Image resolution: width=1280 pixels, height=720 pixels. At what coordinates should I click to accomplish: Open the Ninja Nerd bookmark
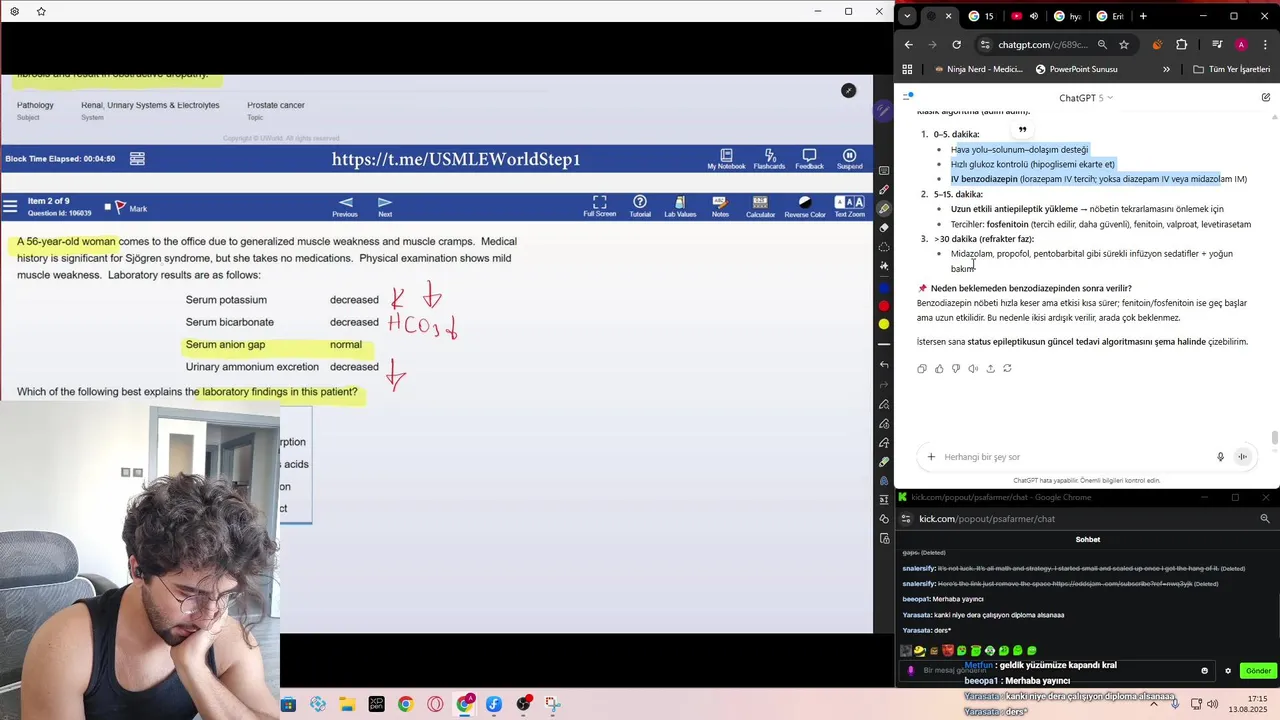(977, 69)
